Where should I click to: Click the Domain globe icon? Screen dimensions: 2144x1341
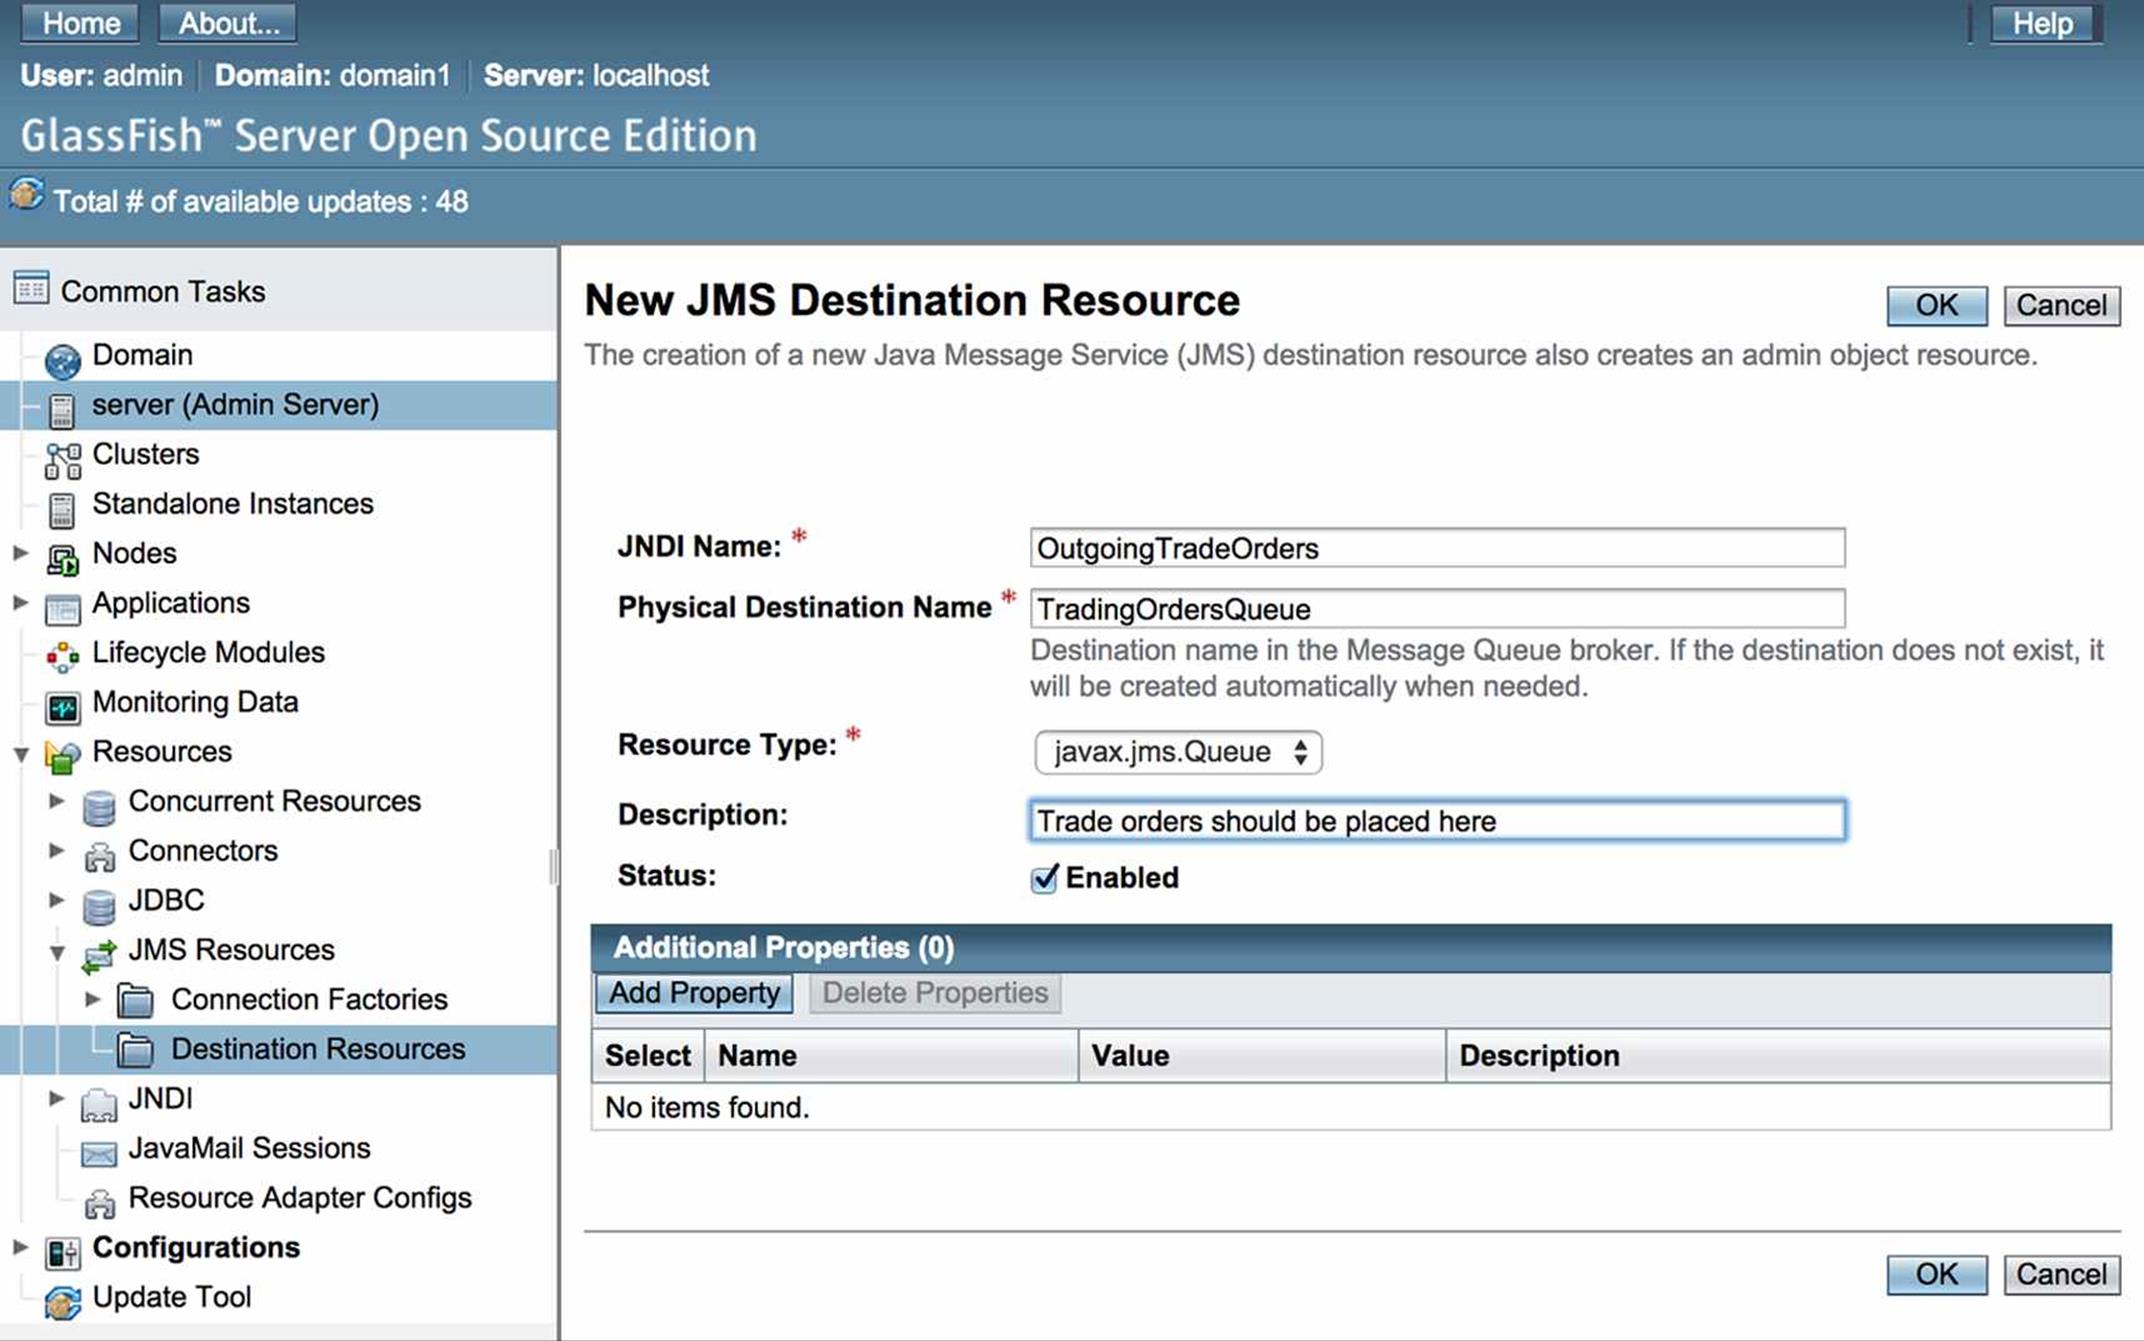[62, 360]
